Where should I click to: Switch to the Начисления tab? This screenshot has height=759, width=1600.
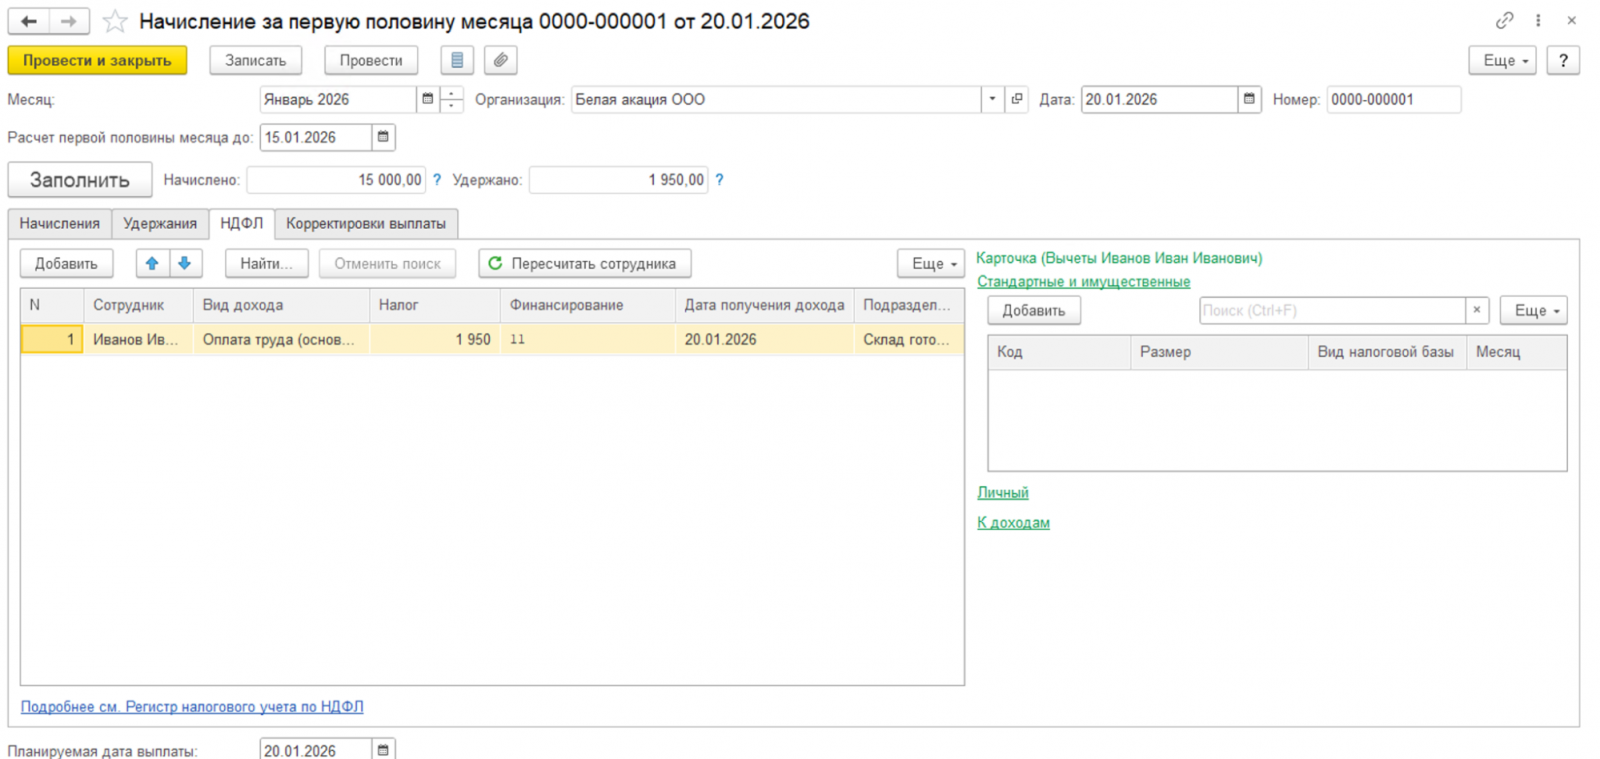[x=60, y=223]
